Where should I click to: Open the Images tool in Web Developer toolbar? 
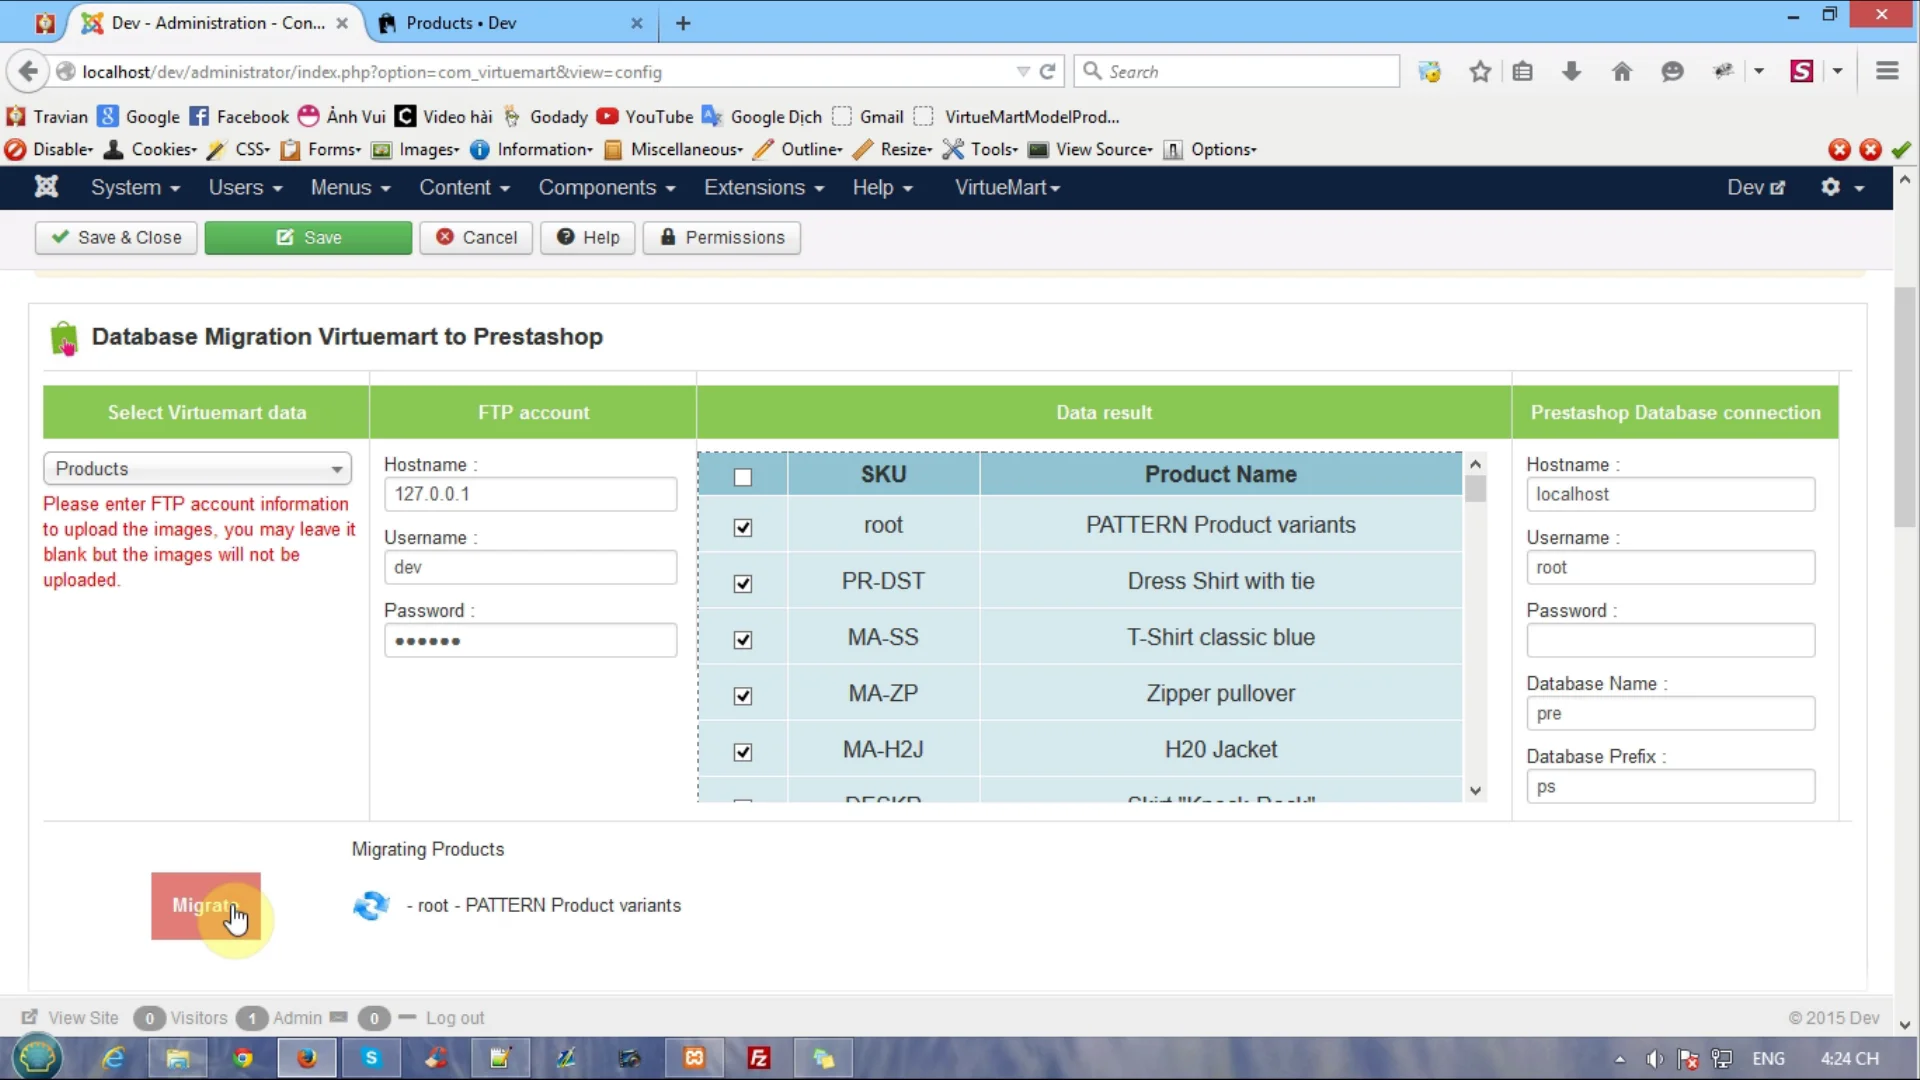pos(426,149)
